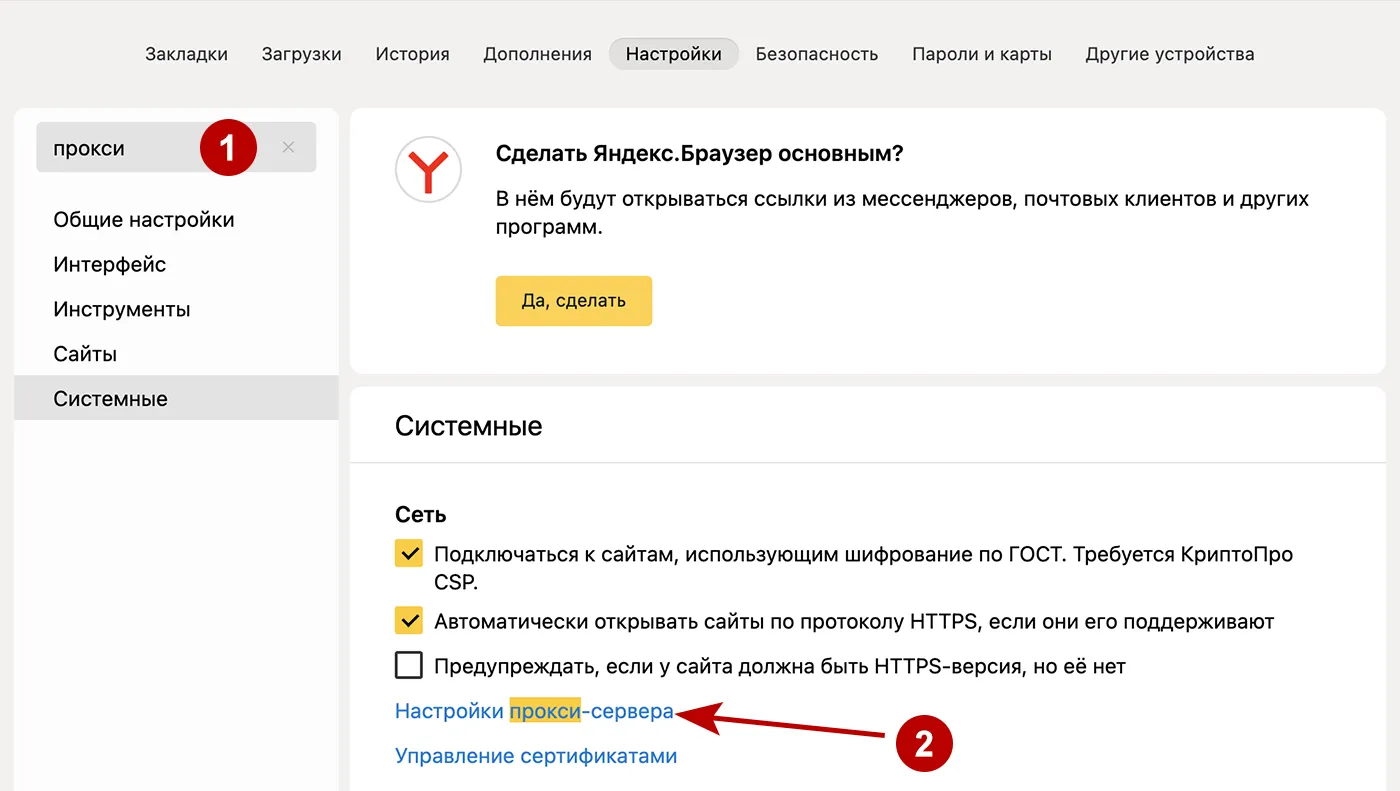Image resolution: width=1400 pixels, height=791 pixels.
Task: Go to Пароли и карты
Action: pos(981,54)
